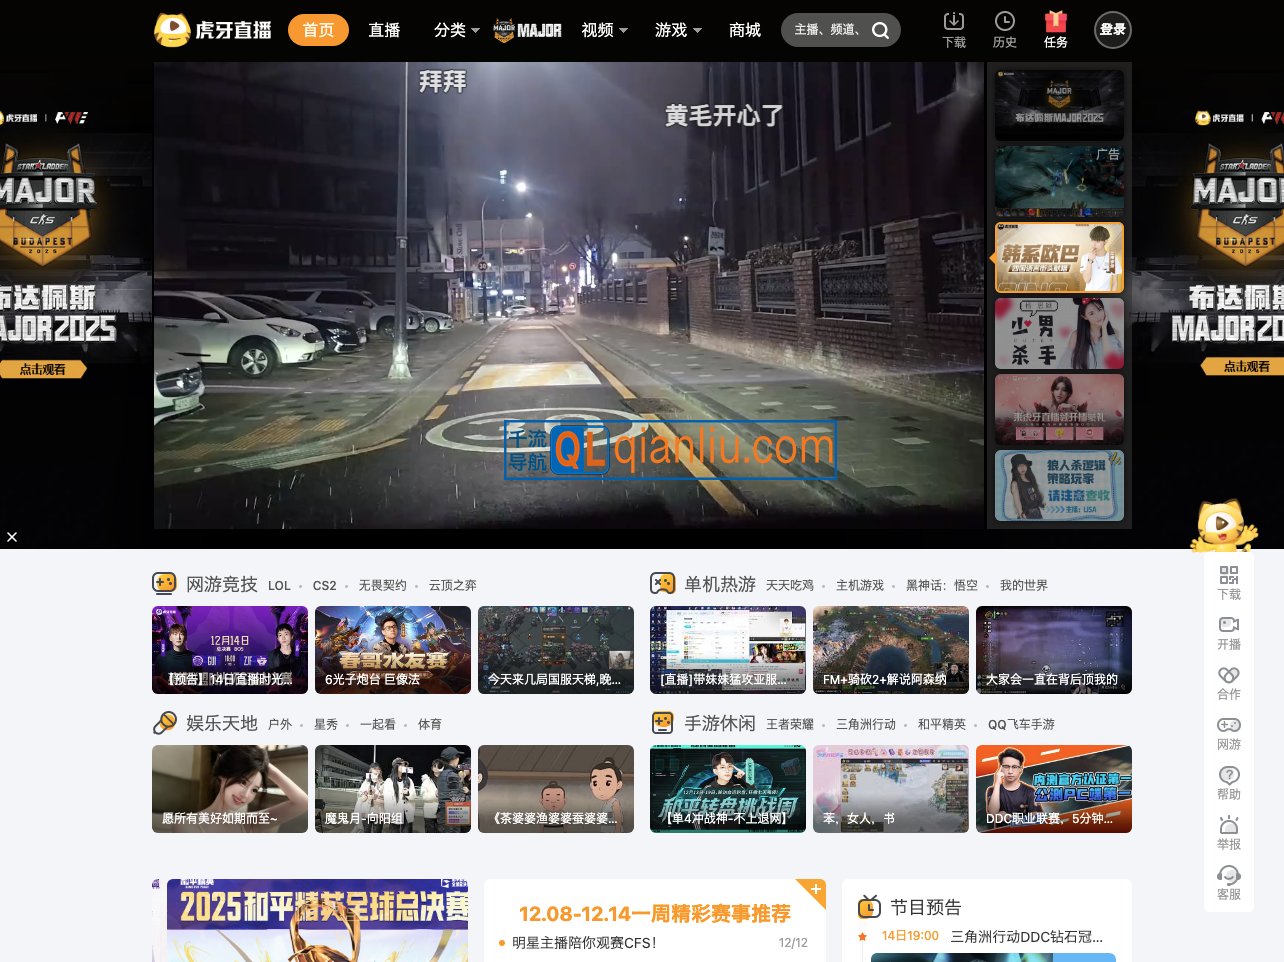Viewport: 1284px width, 962px height.
Task: Click the search magnifier icon
Action: (x=880, y=30)
